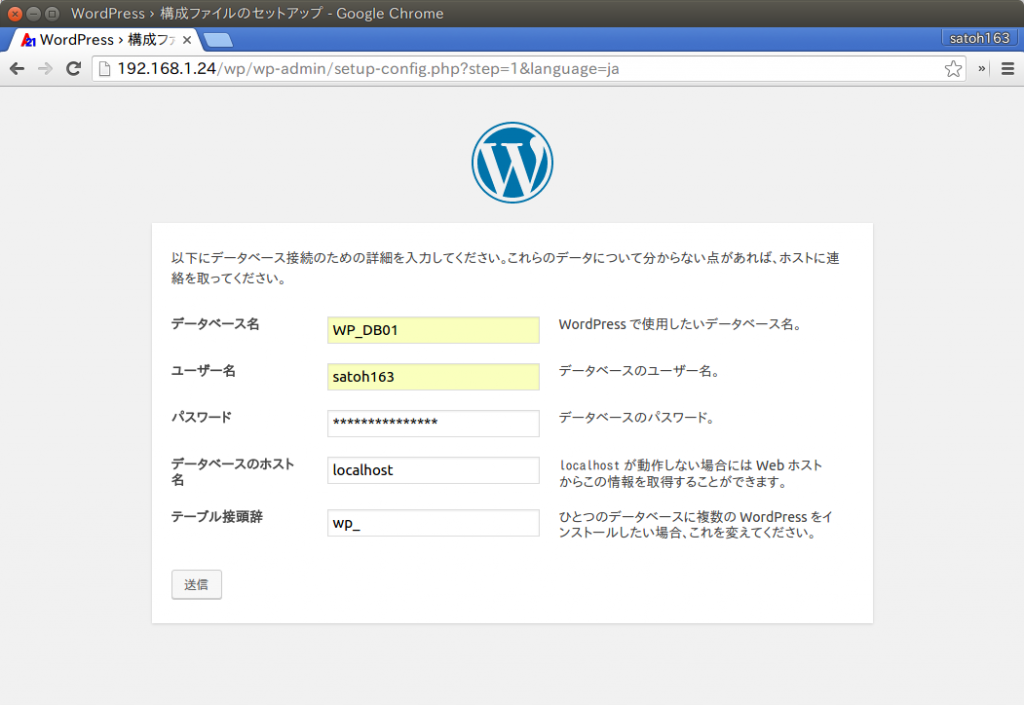Click the テーブル接頭辞 label
The height and width of the screenshot is (705, 1024).
[x=217, y=517]
